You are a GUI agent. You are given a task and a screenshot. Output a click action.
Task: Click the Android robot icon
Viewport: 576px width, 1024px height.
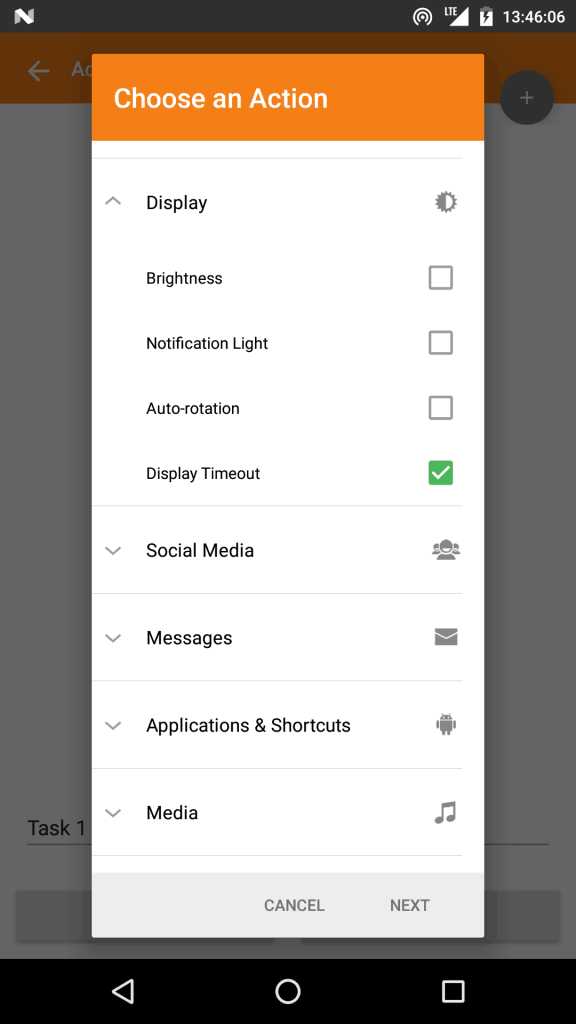(446, 724)
